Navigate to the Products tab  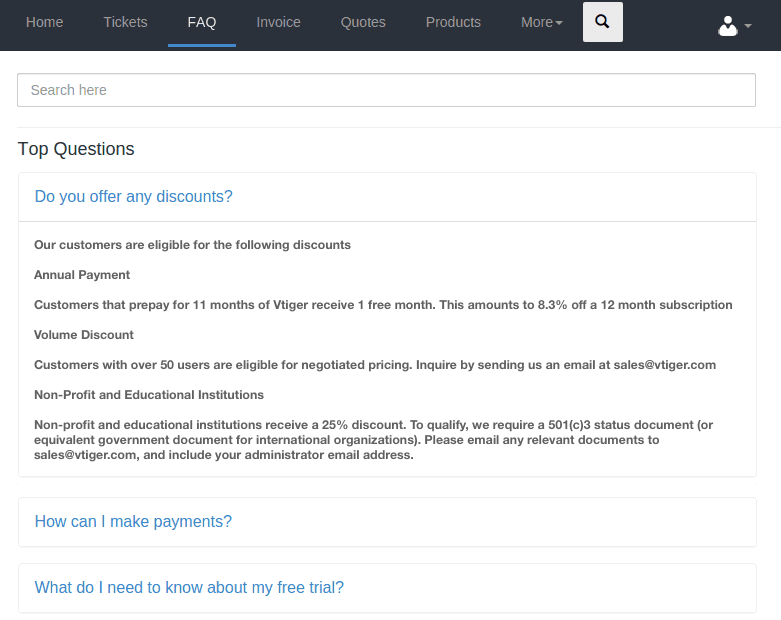[453, 22]
